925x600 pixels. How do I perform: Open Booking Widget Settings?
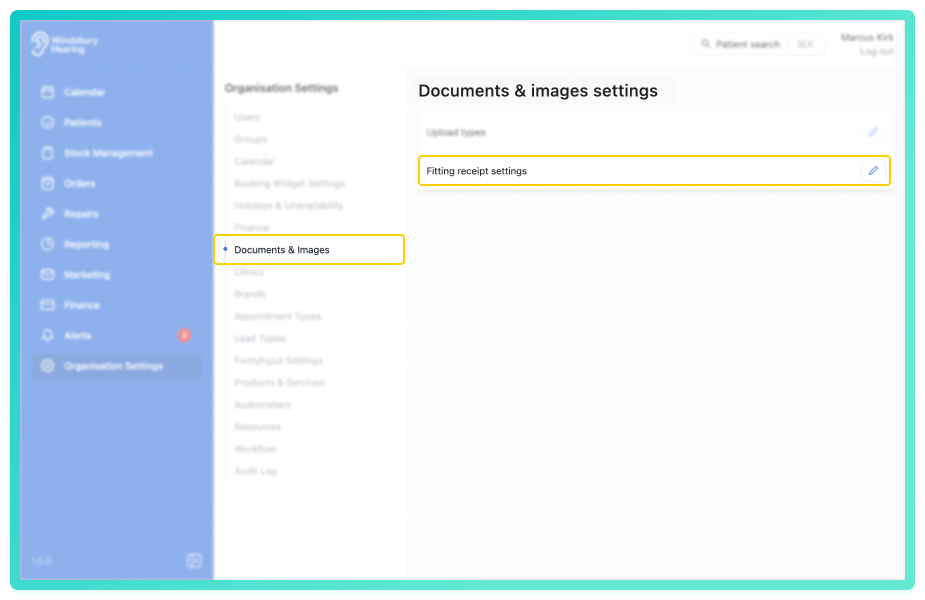click(289, 183)
